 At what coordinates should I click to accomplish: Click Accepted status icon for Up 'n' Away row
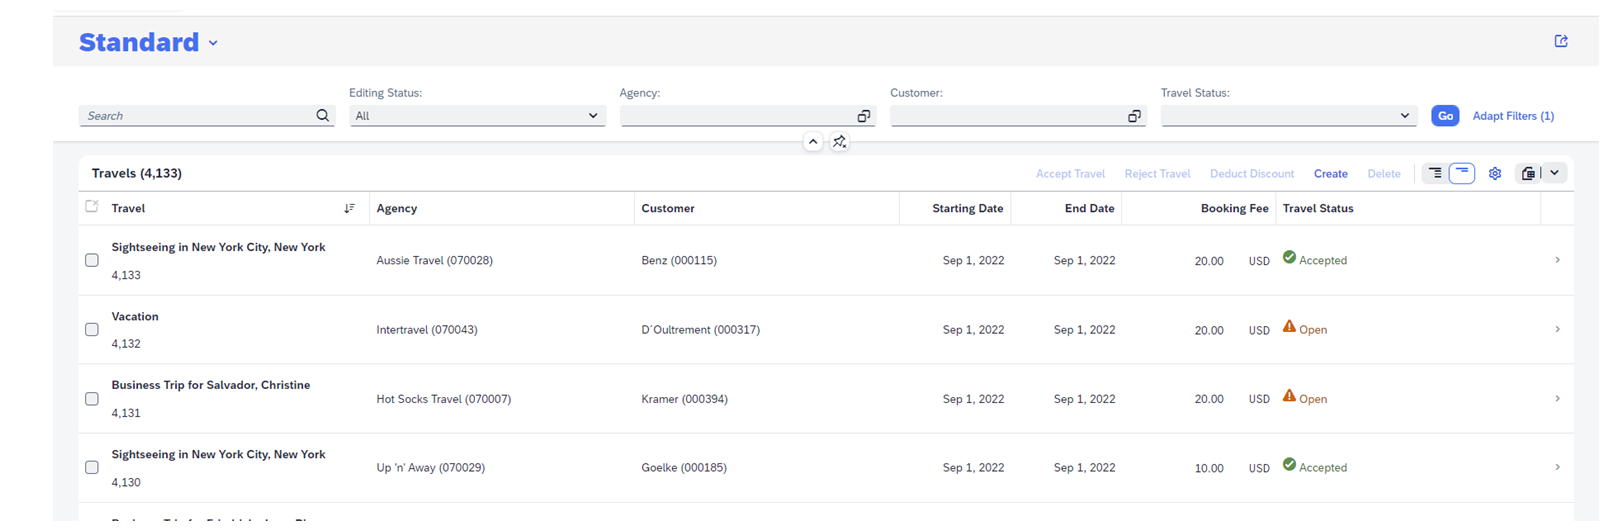click(1289, 464)
